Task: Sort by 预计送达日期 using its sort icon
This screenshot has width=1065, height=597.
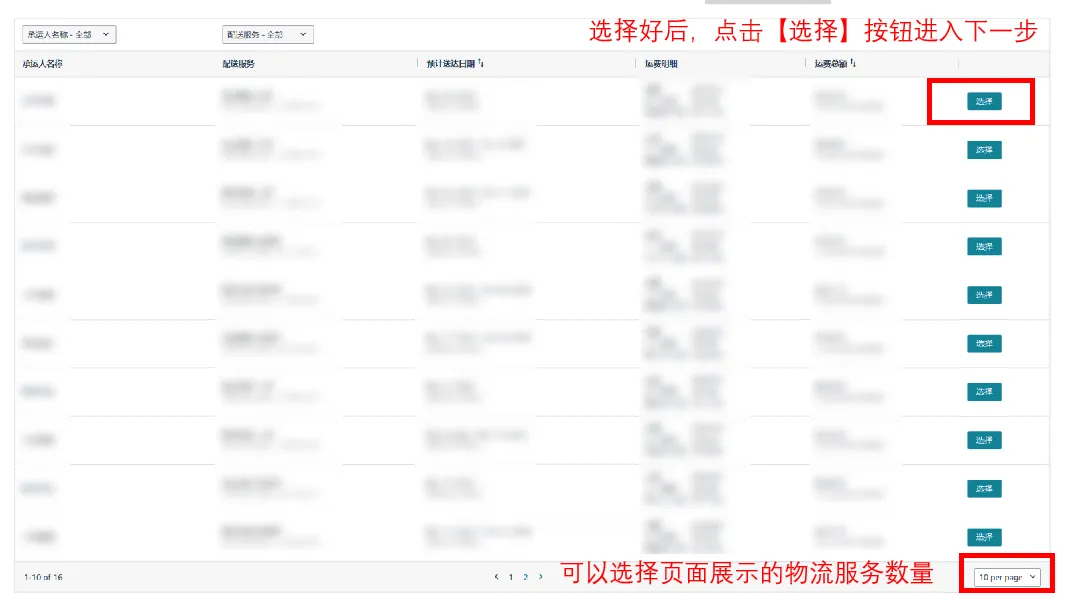Action: pos(481,64)
